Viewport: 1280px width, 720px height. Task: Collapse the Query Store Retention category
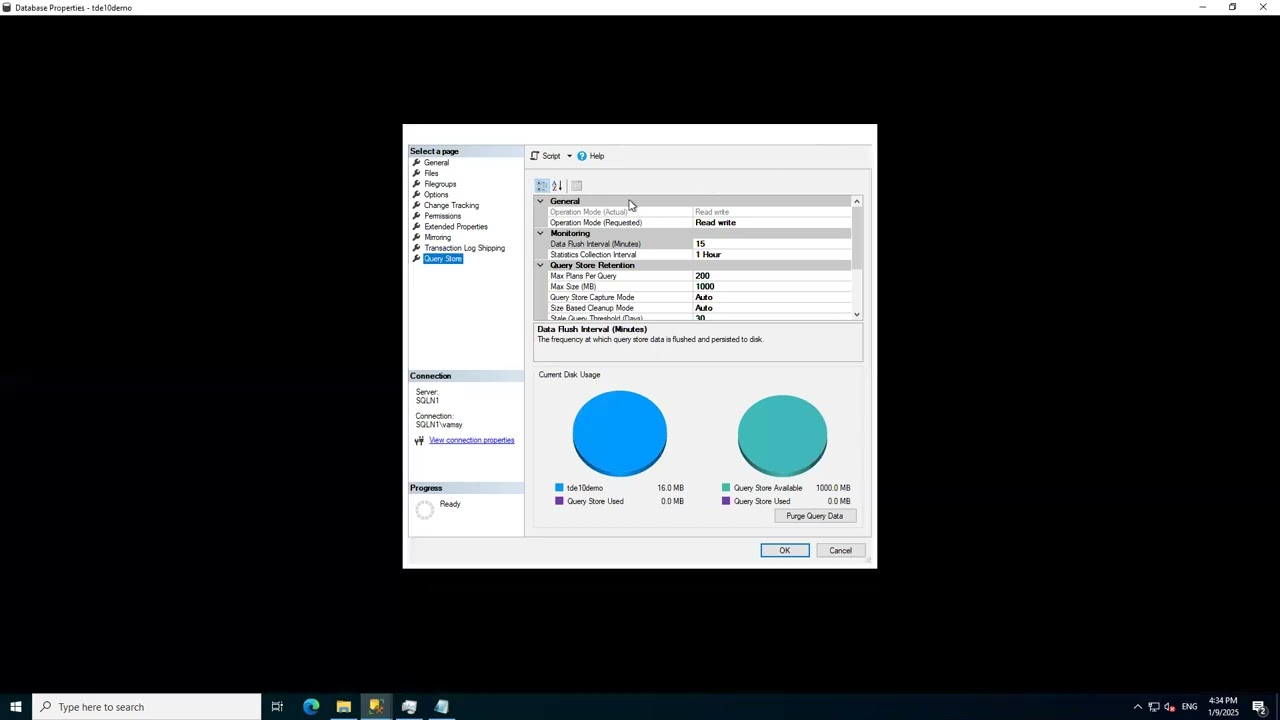pyautogui.click(x=540, y=265)
